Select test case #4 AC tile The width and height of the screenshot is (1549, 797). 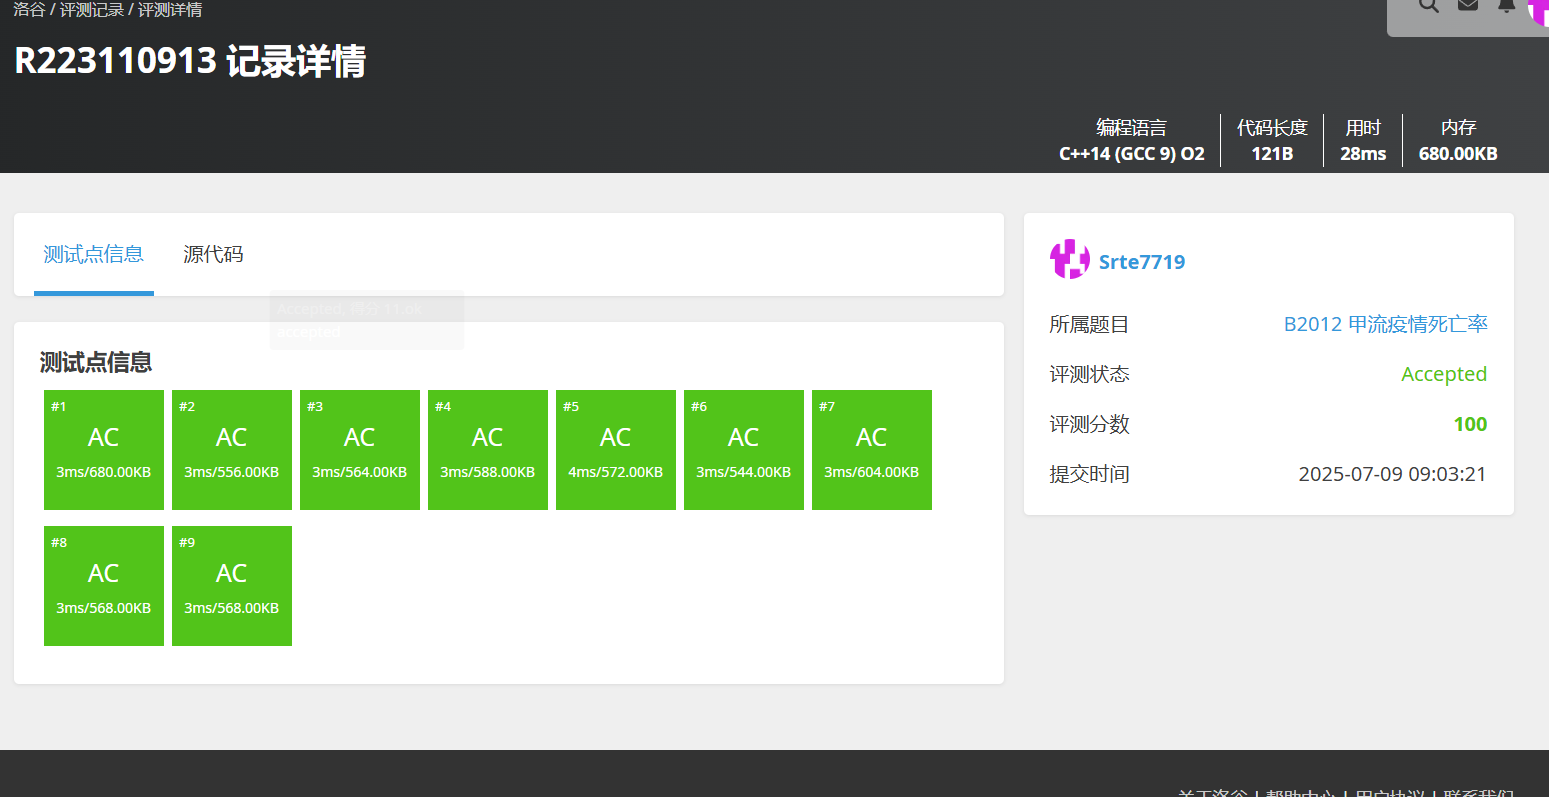click(488, 450)
